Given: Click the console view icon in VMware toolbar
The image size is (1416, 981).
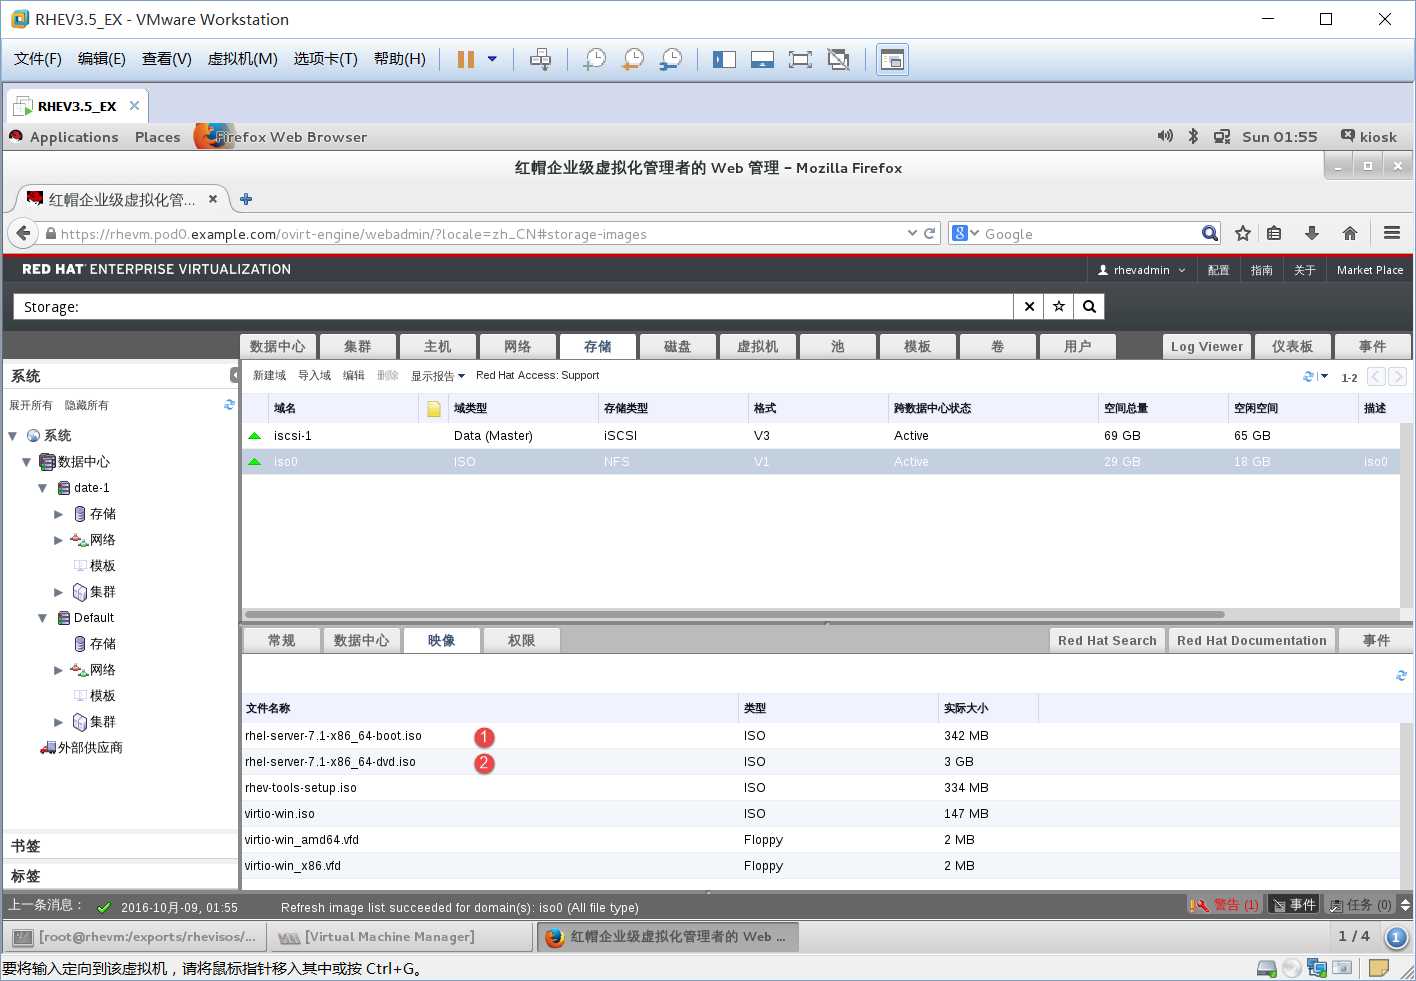Looking at the screenshot, I should [x=892, y=60].
